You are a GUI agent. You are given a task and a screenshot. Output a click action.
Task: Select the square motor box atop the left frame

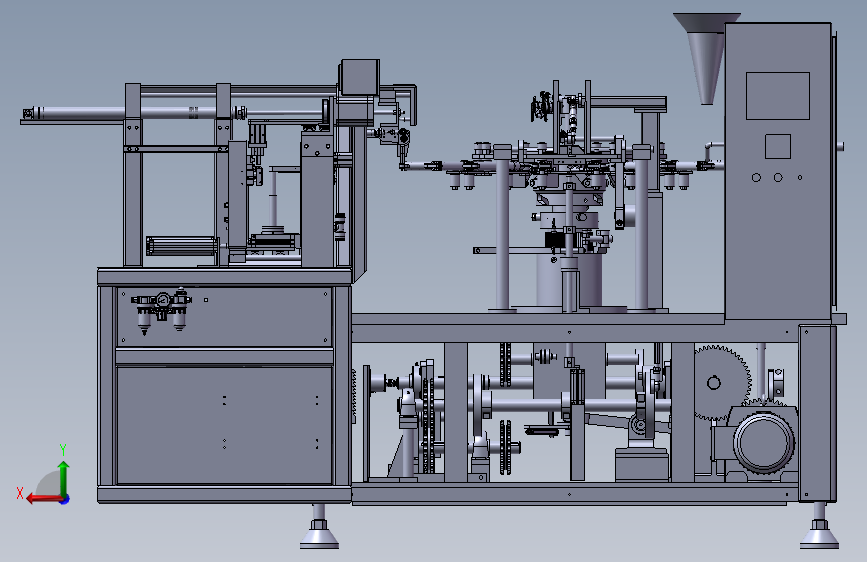[x=359, y=77]
